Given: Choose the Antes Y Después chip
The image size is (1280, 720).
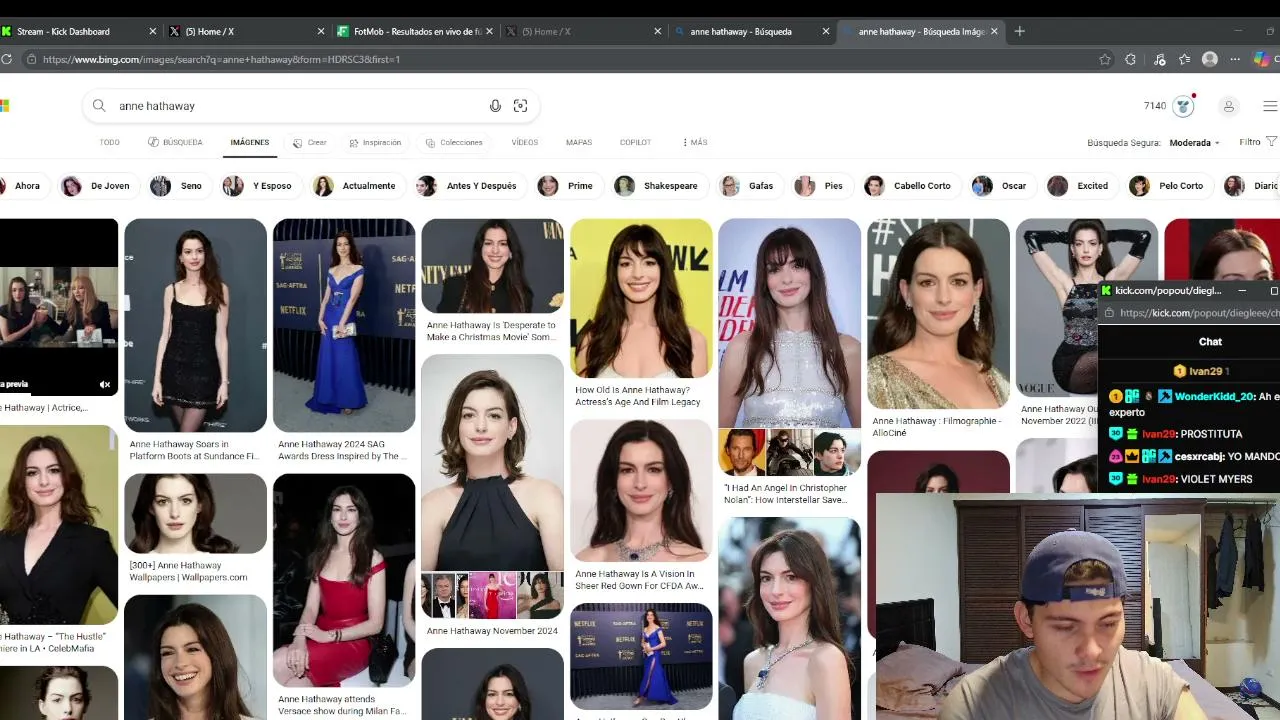Looking at the screenshot, I should 469,186.
